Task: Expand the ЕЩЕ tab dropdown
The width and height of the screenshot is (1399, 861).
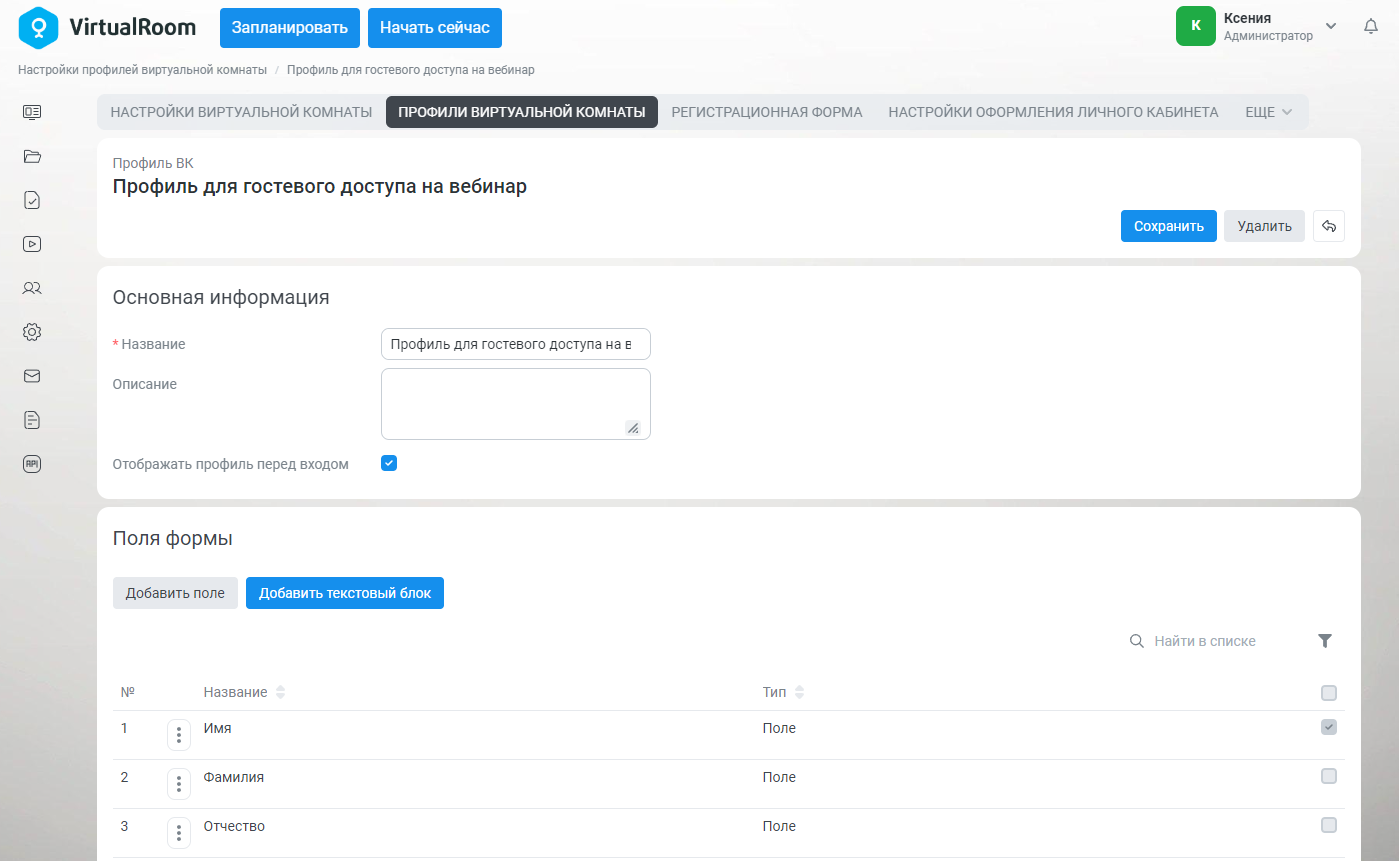Action: pos(1268,112)
